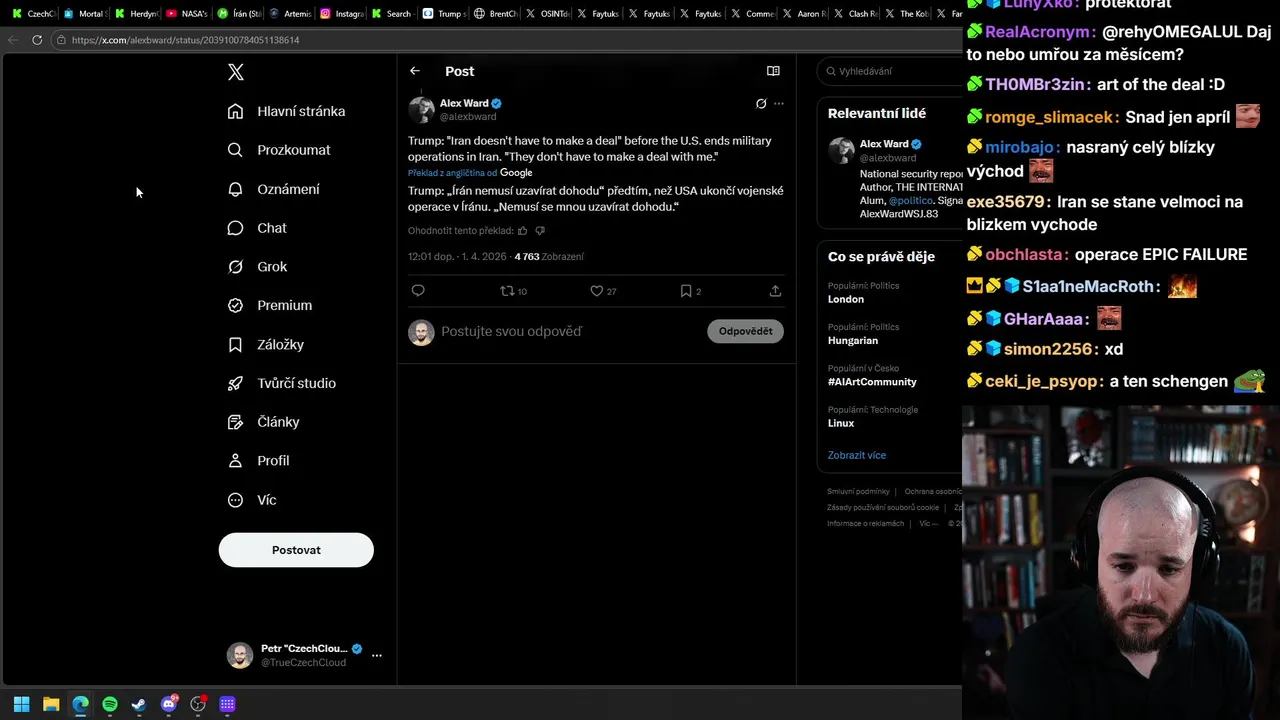1280x720 pixels.
Task: Open Discord from taskbar
Action: pos(169,705)
